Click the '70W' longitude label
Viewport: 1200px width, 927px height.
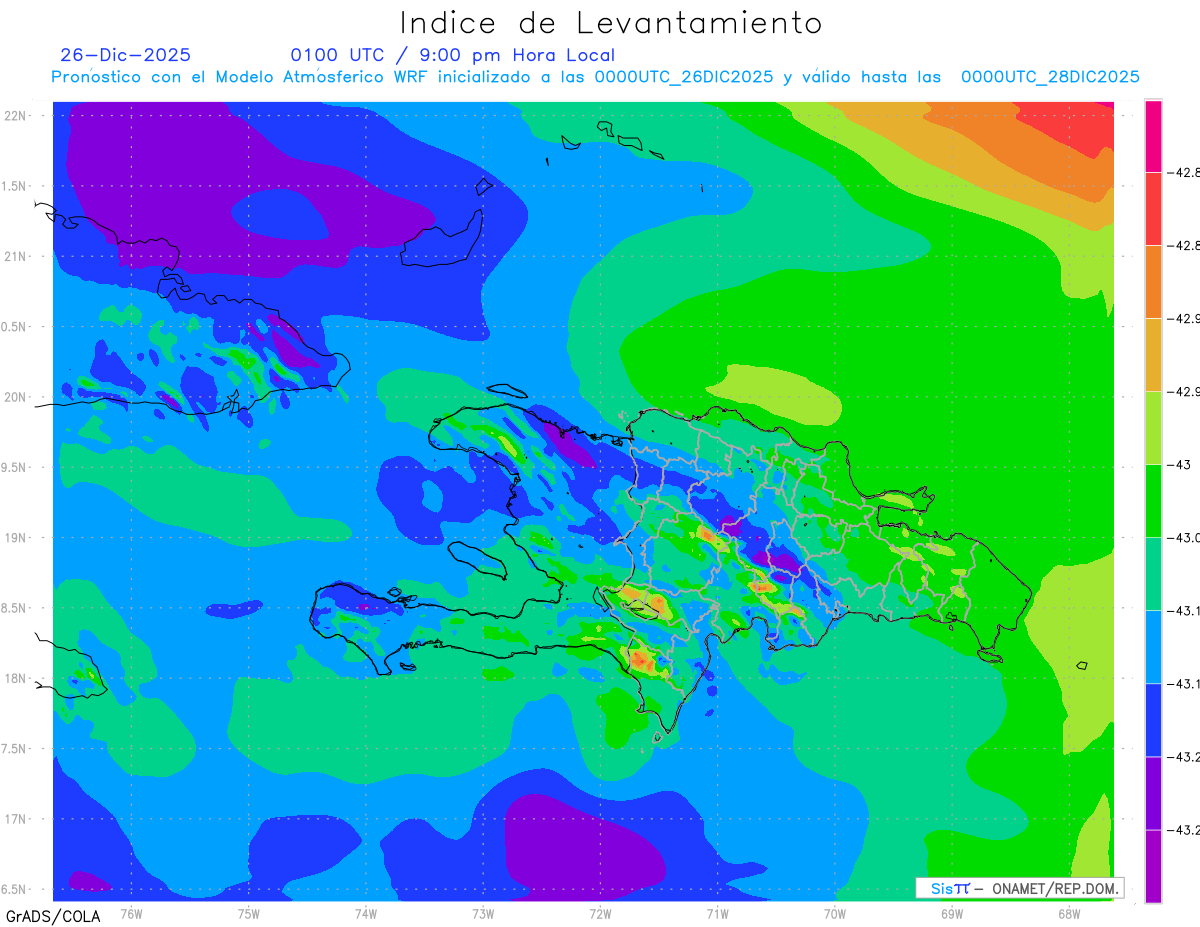(x=835, y=913)
